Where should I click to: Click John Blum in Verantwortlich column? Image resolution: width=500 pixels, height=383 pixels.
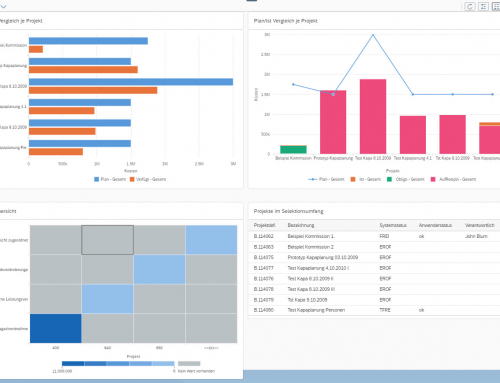pyautogui.click(x=476, y=236)
